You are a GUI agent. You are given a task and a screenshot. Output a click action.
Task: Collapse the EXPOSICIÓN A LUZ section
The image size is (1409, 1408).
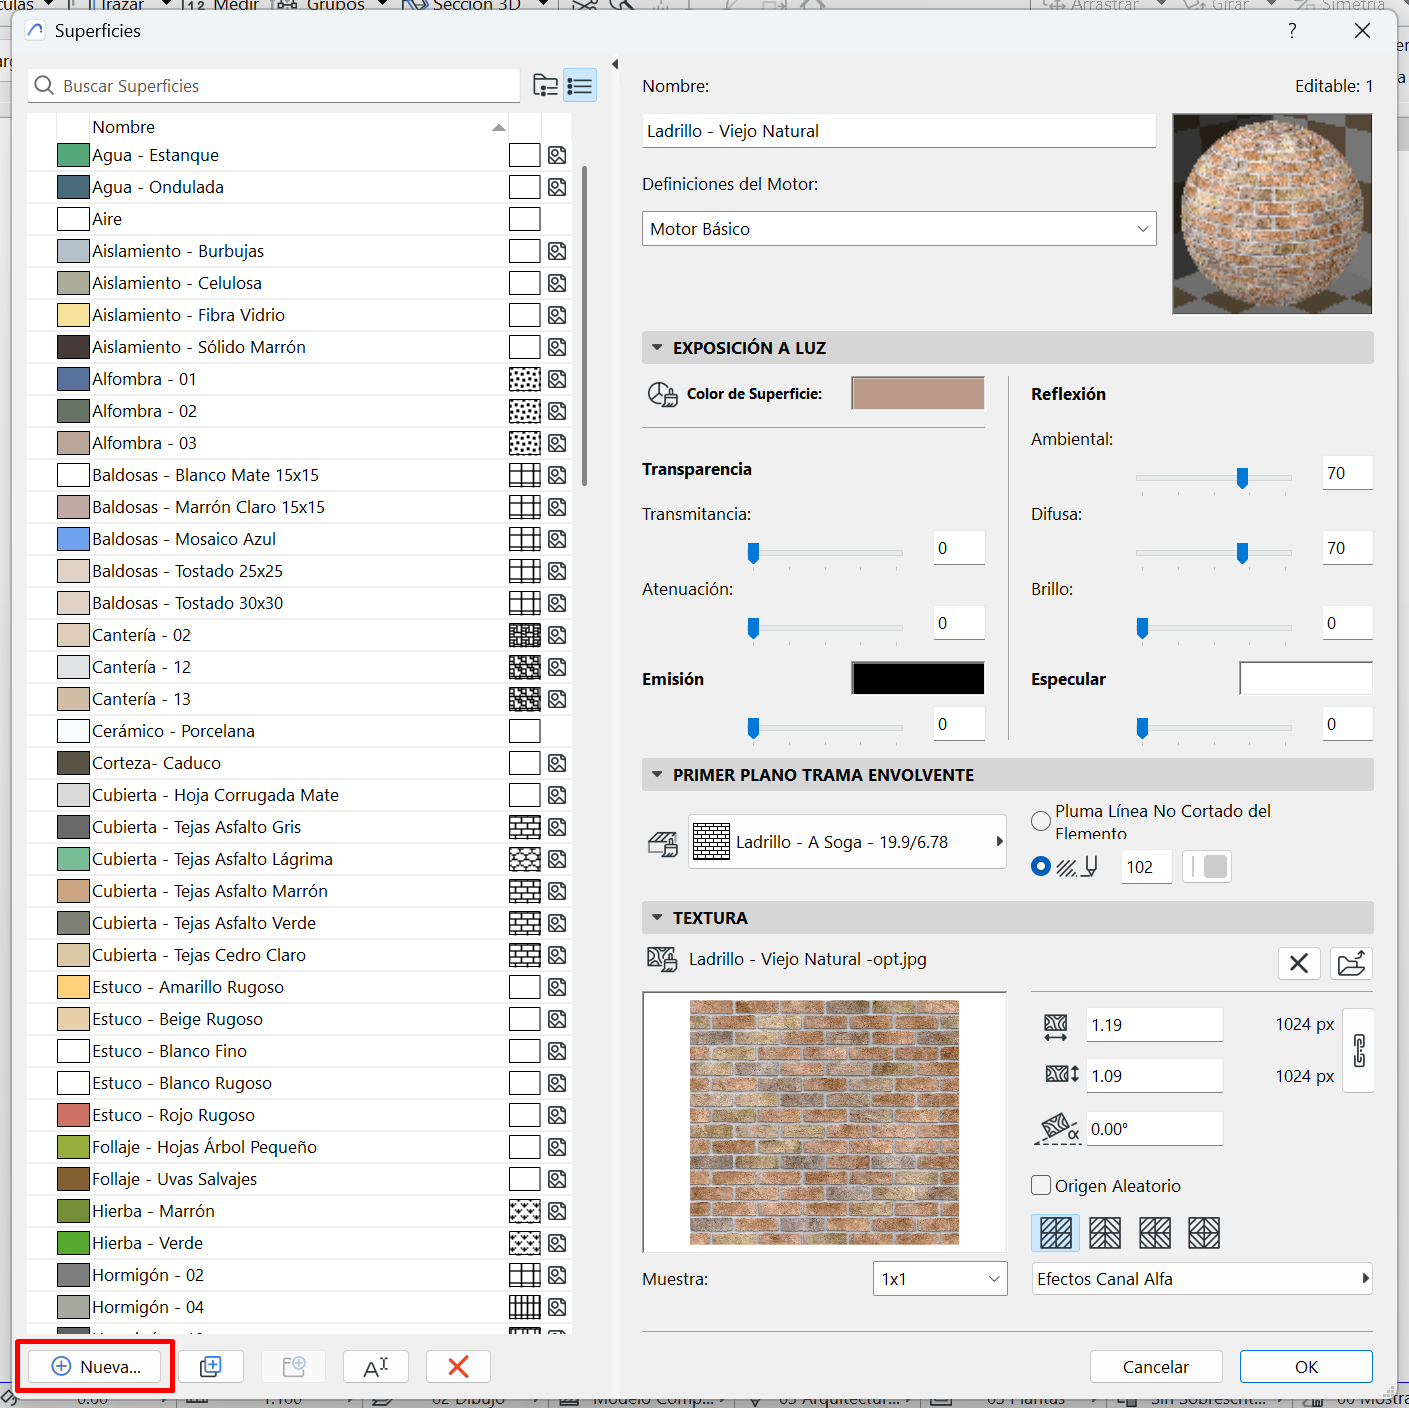pyautogui.click(x=657, y=347)
